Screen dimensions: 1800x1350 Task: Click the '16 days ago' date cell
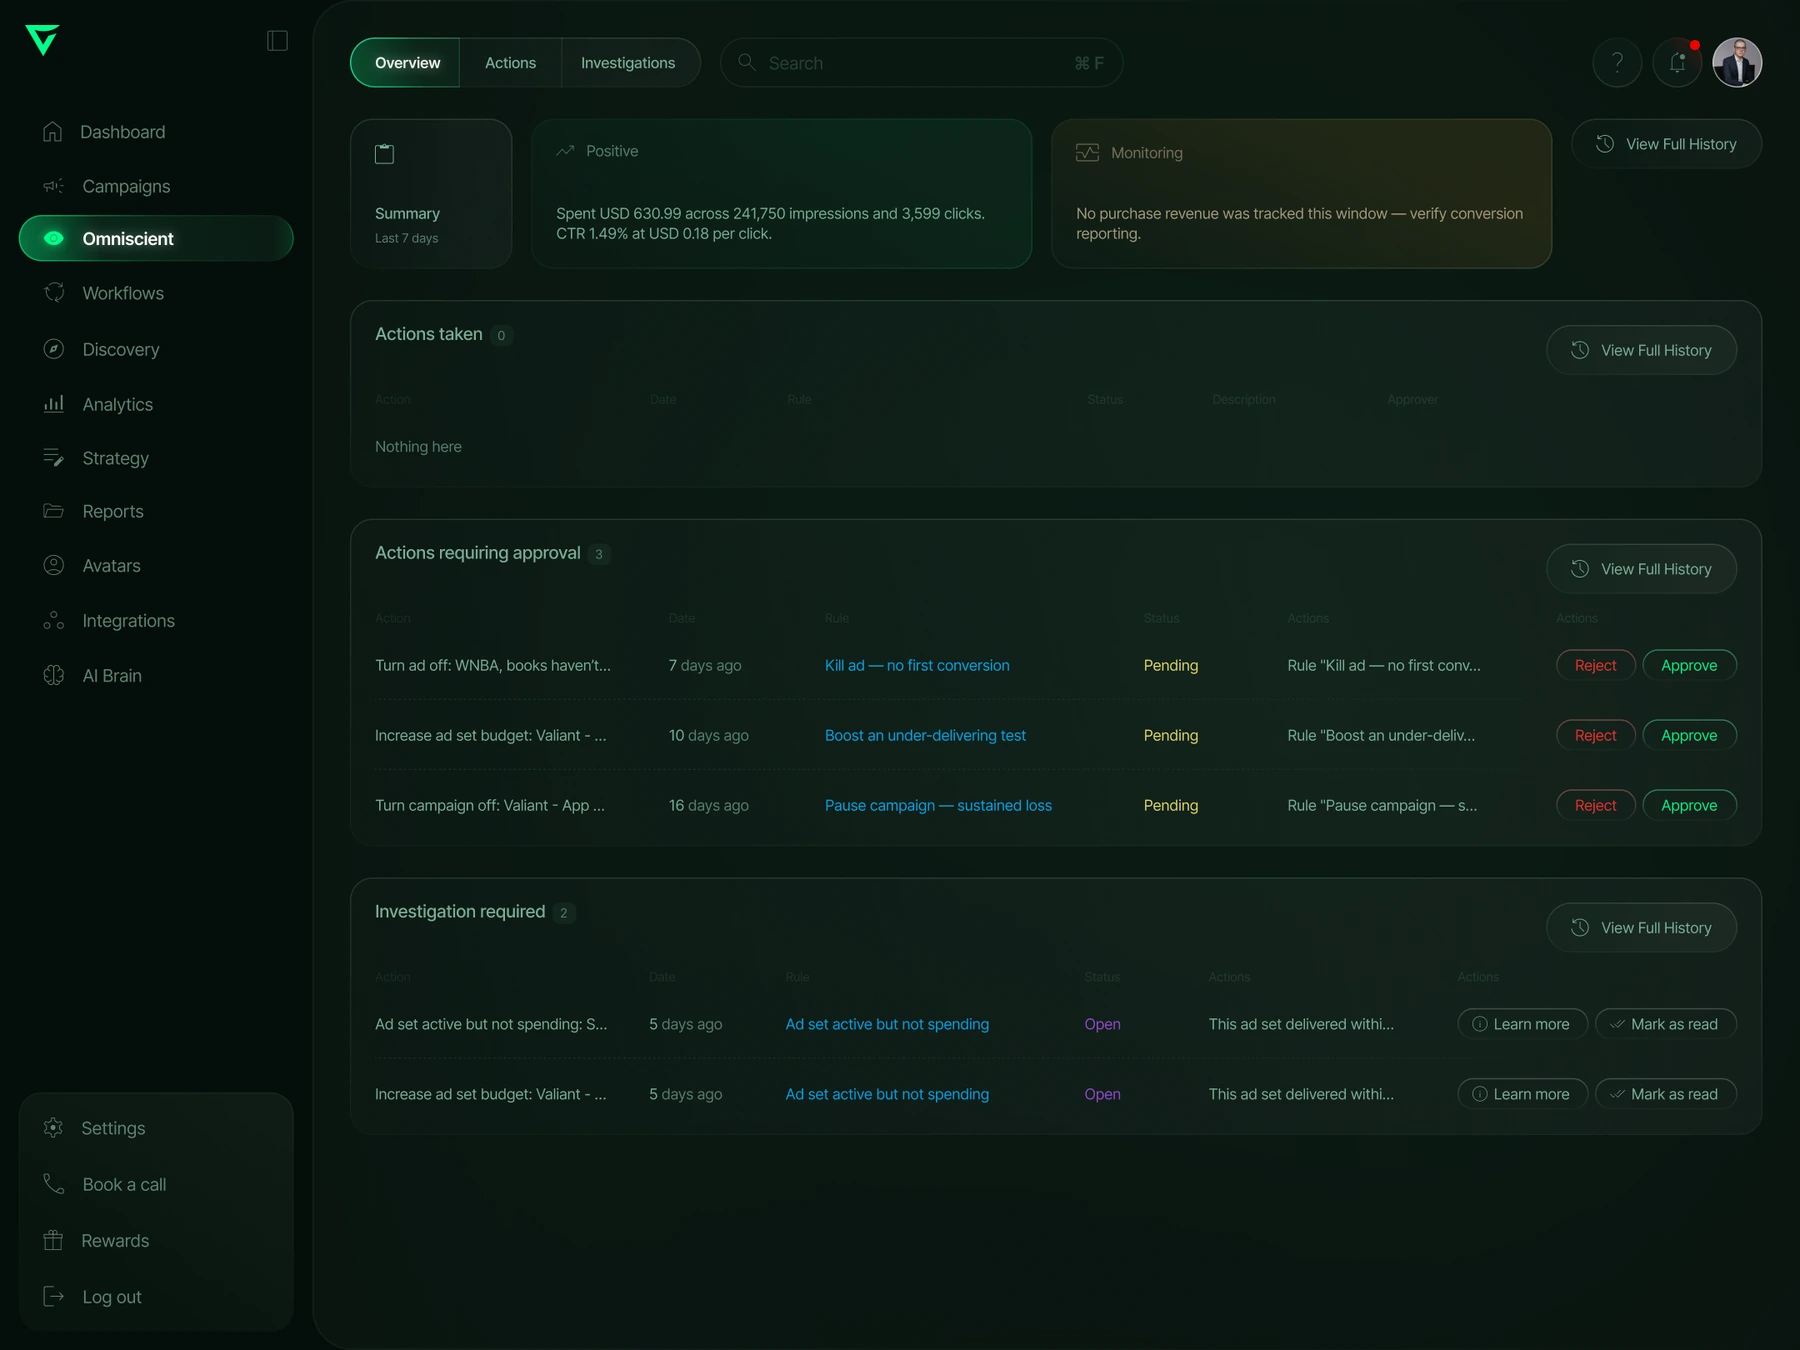[x=708, y=805]
